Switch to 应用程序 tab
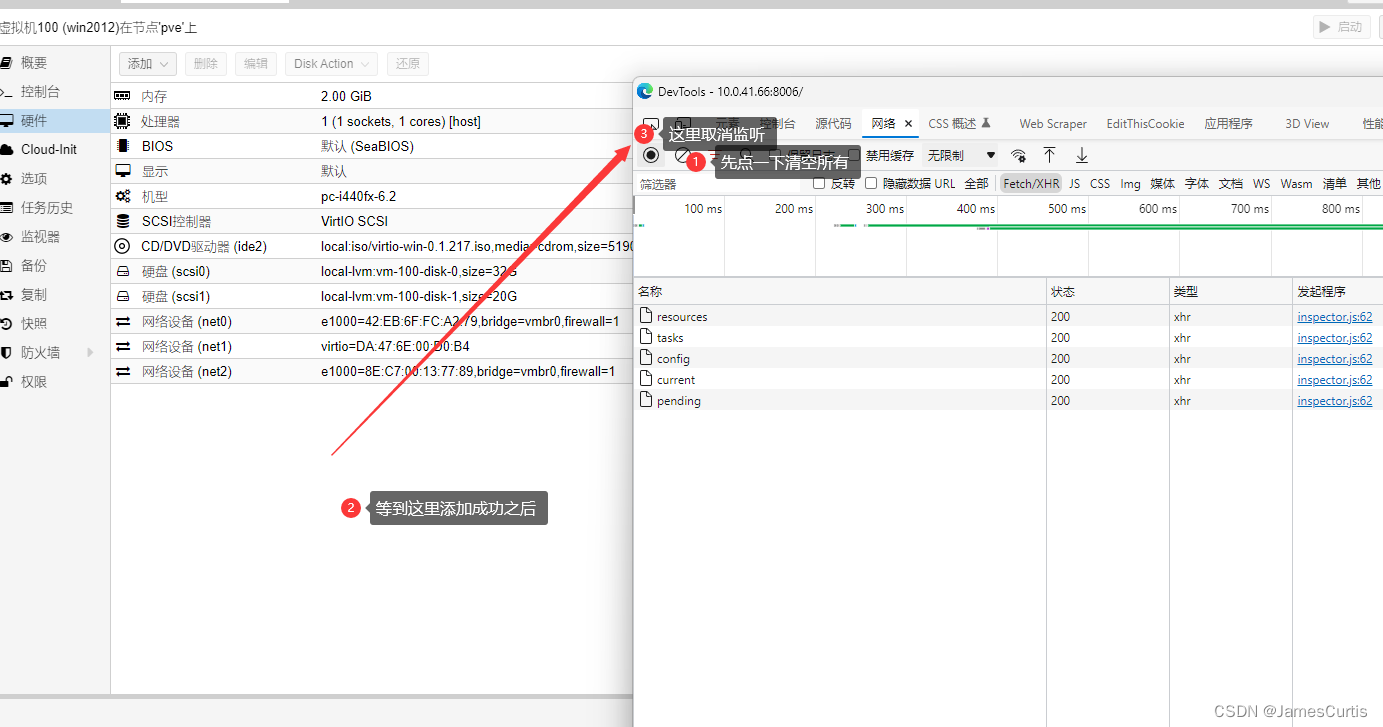1383x727 pixels. coord(1228,124)
